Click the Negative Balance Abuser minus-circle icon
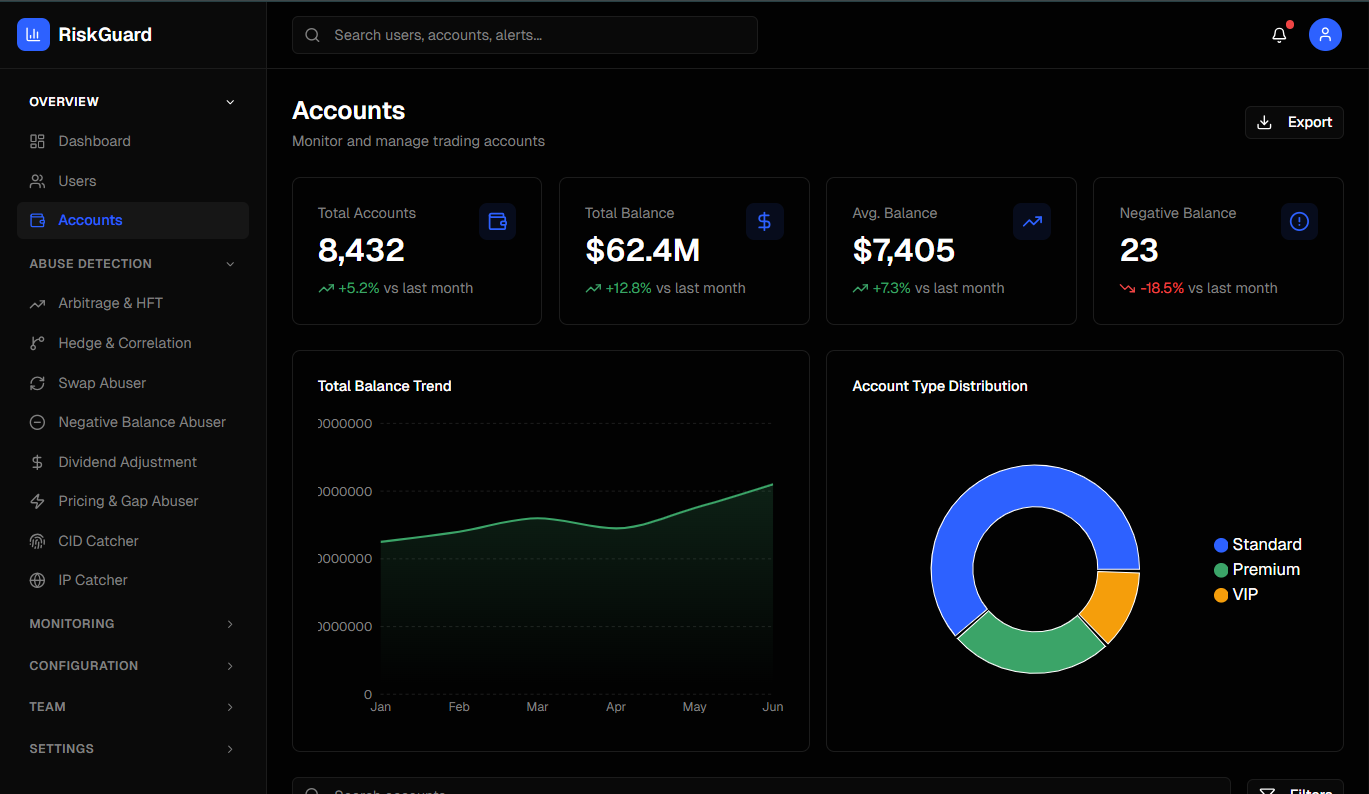 pyautogui.click(x=37, y=422)
